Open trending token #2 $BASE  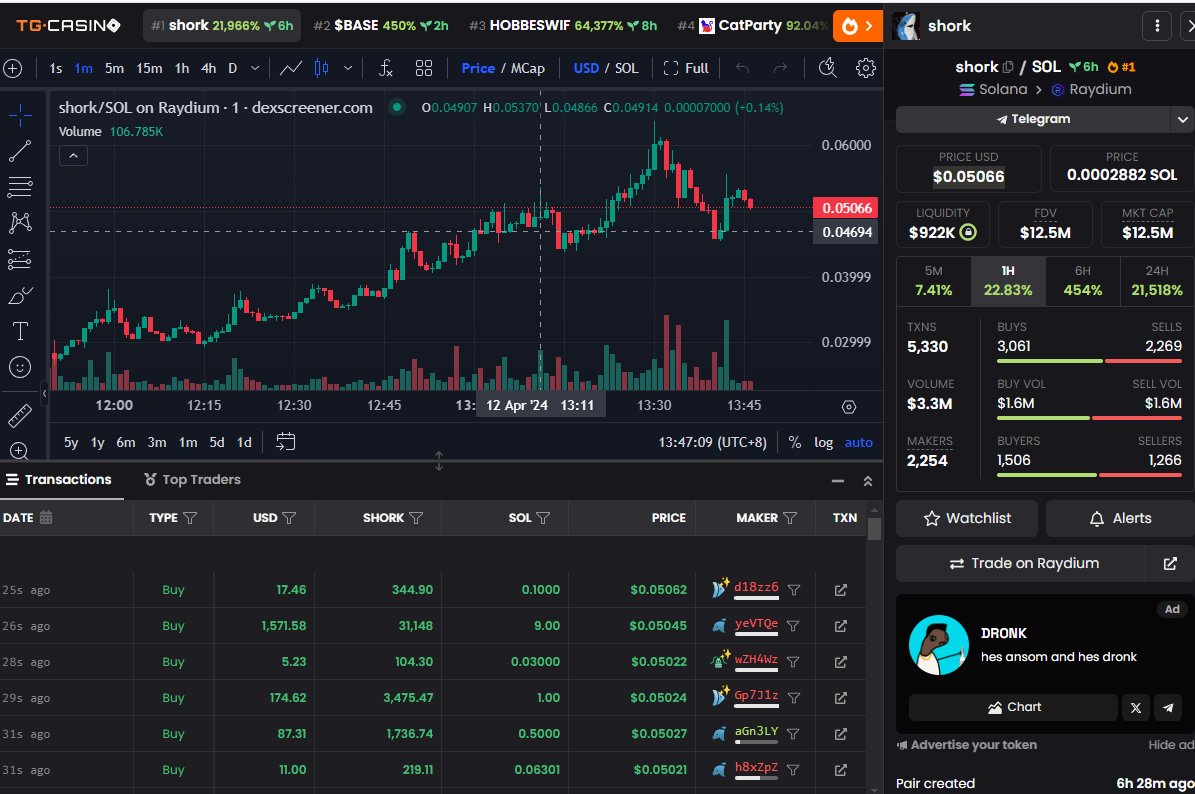pyautogui.click(x=380, y=26)
